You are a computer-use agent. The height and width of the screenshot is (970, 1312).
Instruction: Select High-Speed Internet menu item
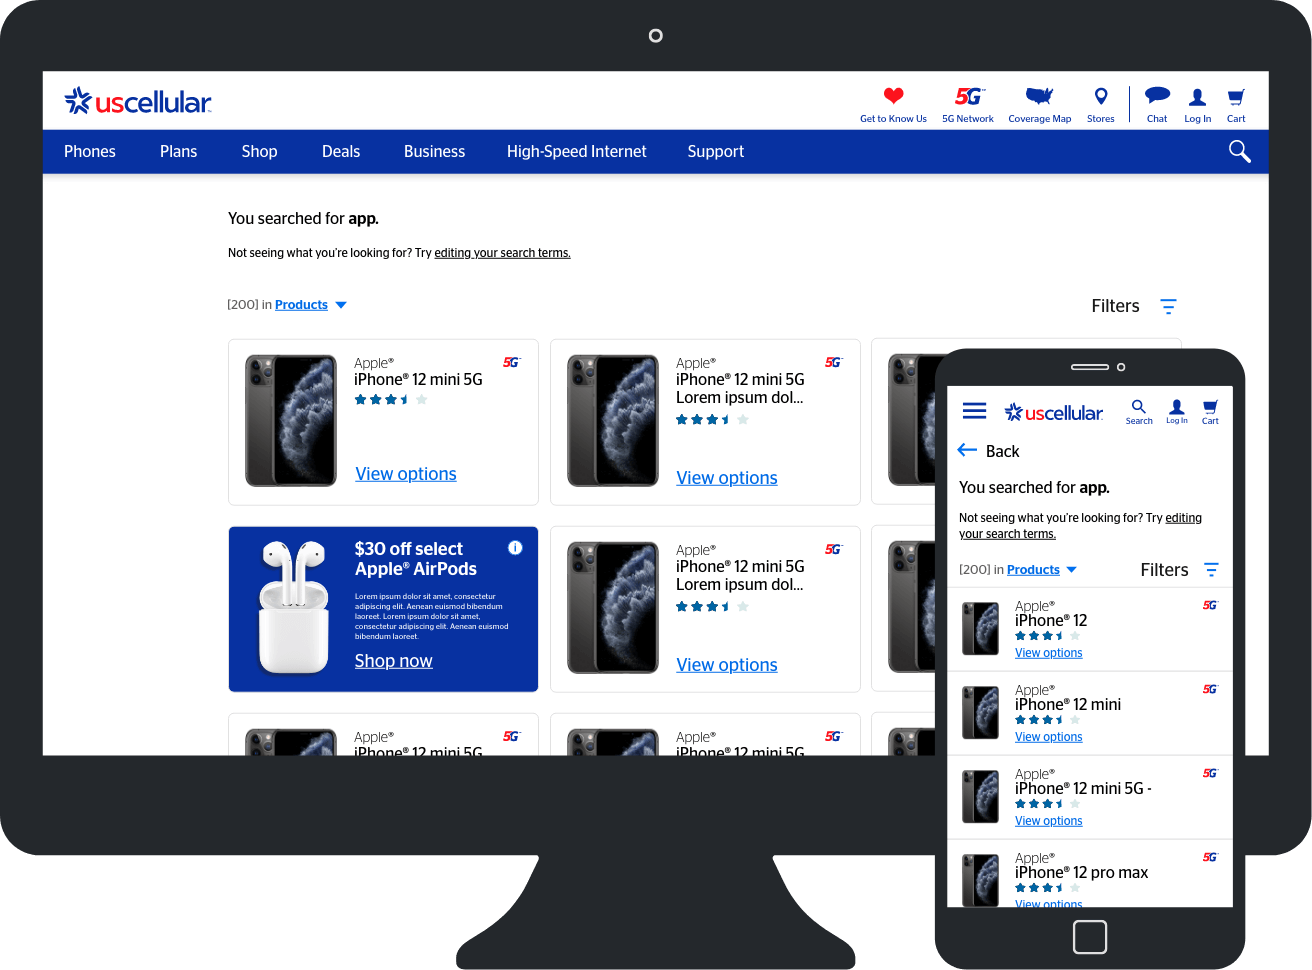pos(576,151)
